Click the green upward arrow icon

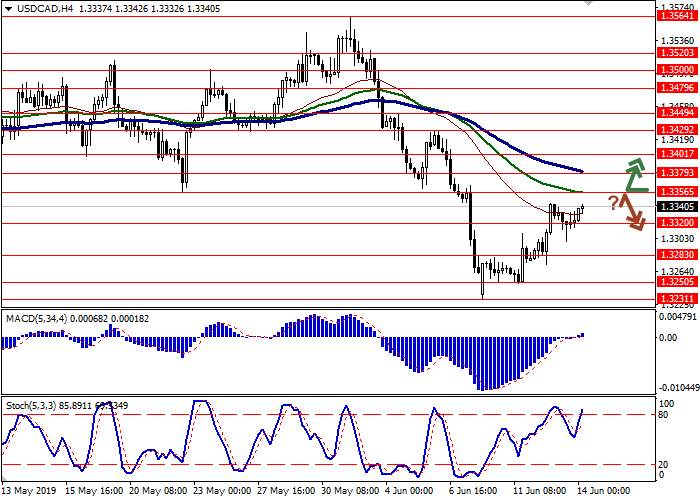tap(632, 174)
